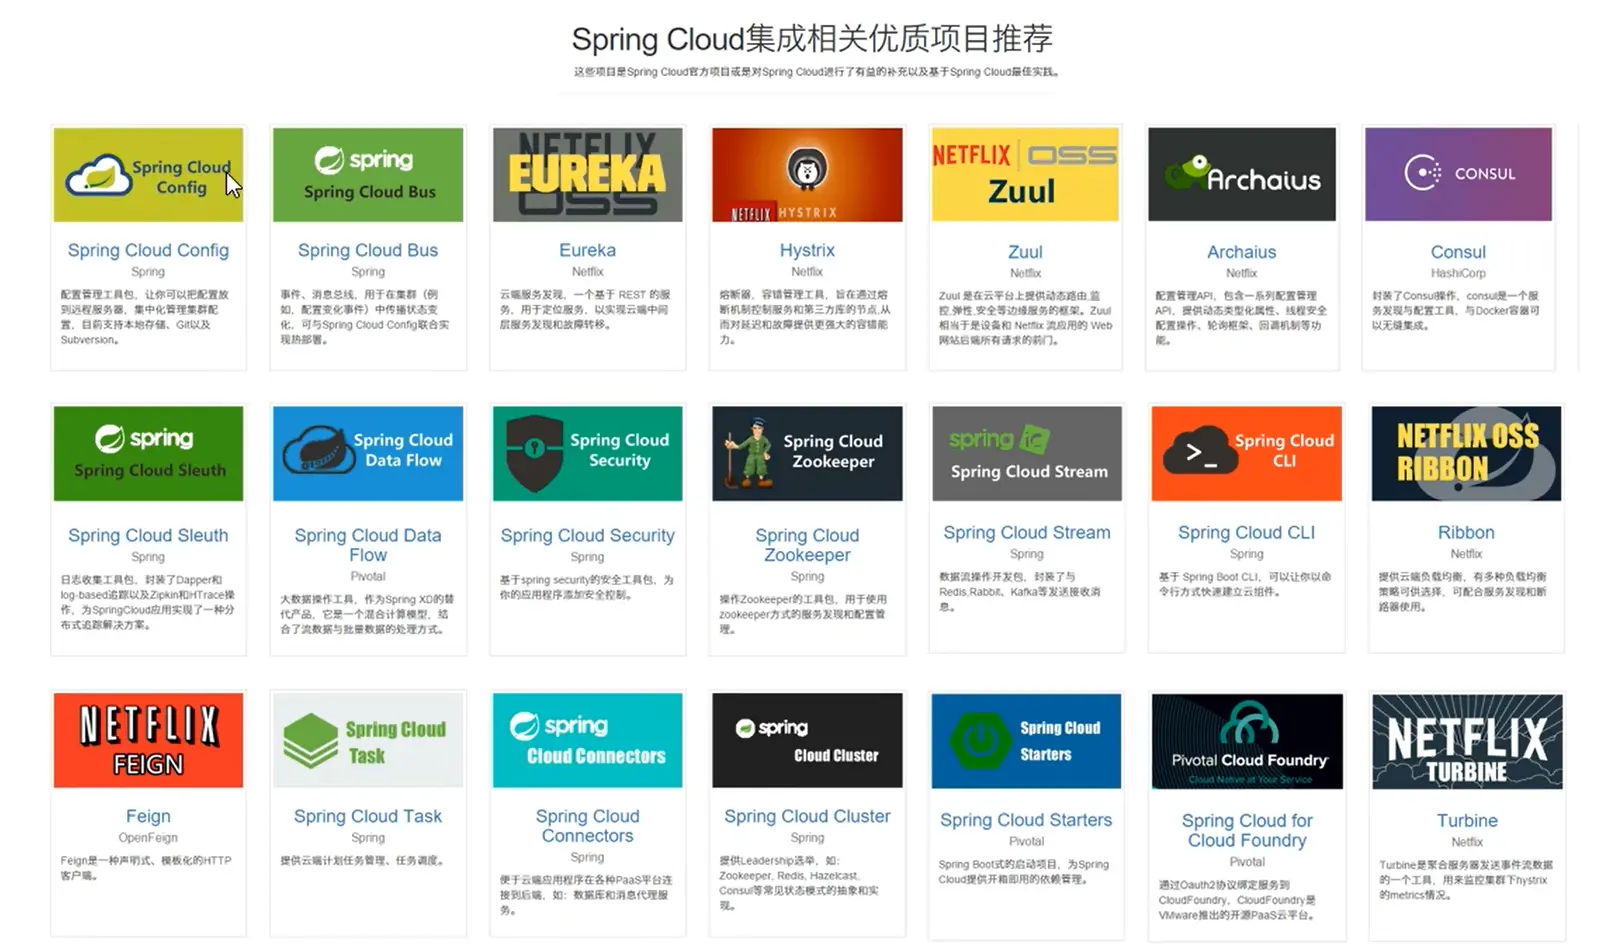This screenshot has width=1620, height=950.
Task: Open the Netflix Turbine banner image
Action: coord(1467,741)
